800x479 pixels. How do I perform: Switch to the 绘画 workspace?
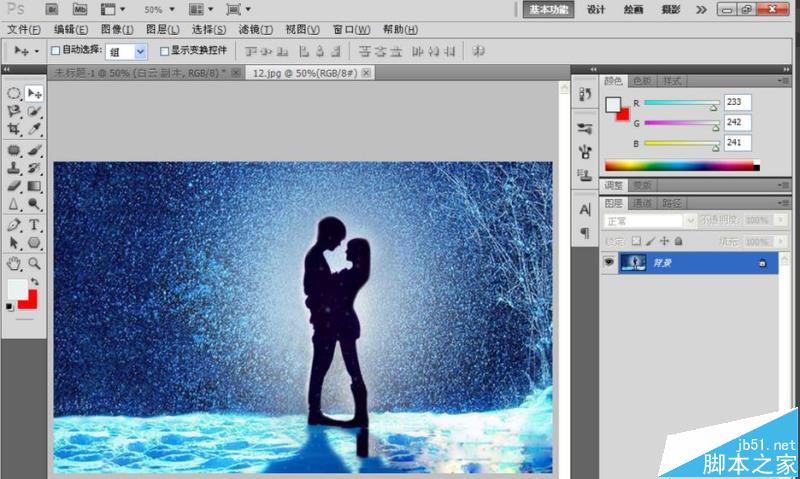point(633,9)
